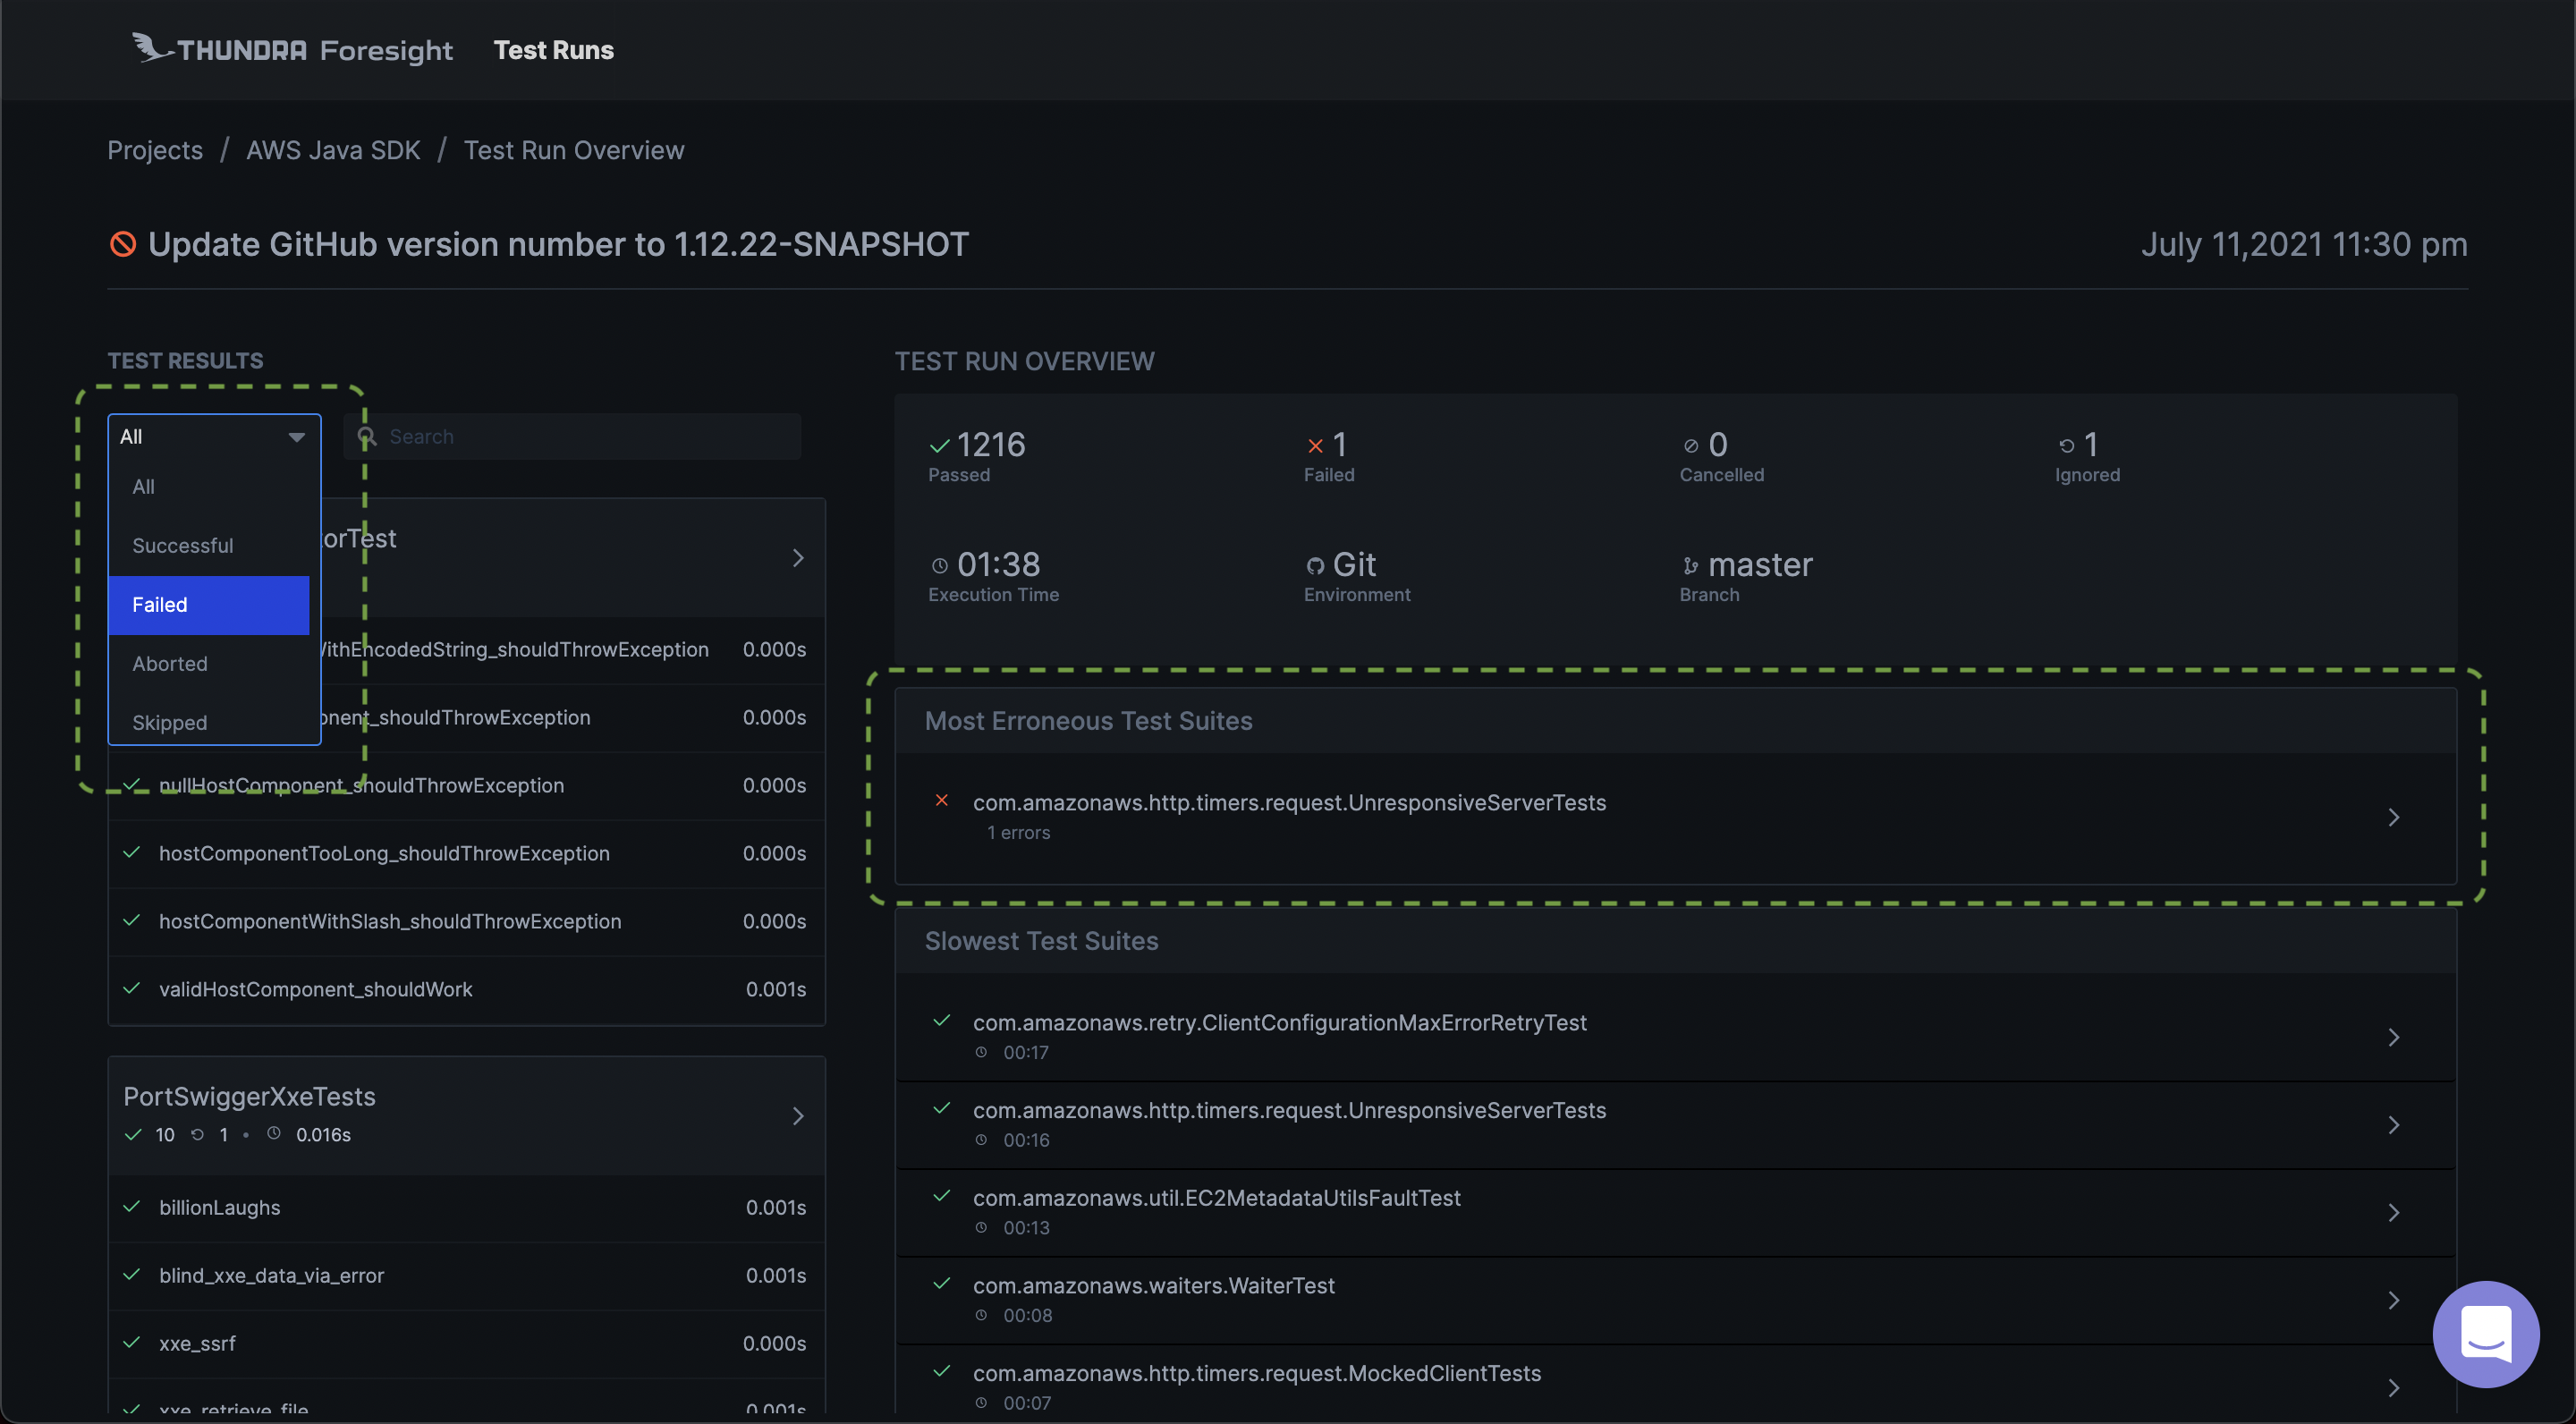The width and height of the screenshot is (2576, 1424).
Task: Click the master branch label
Action: point(1760,565)
